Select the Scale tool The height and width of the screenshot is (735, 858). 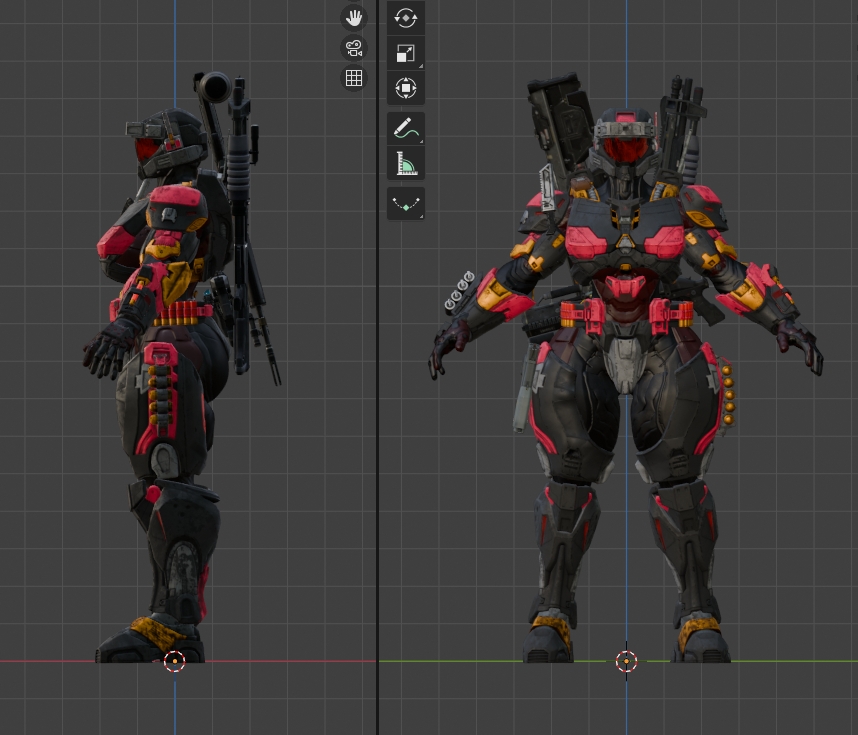(406, 53)
